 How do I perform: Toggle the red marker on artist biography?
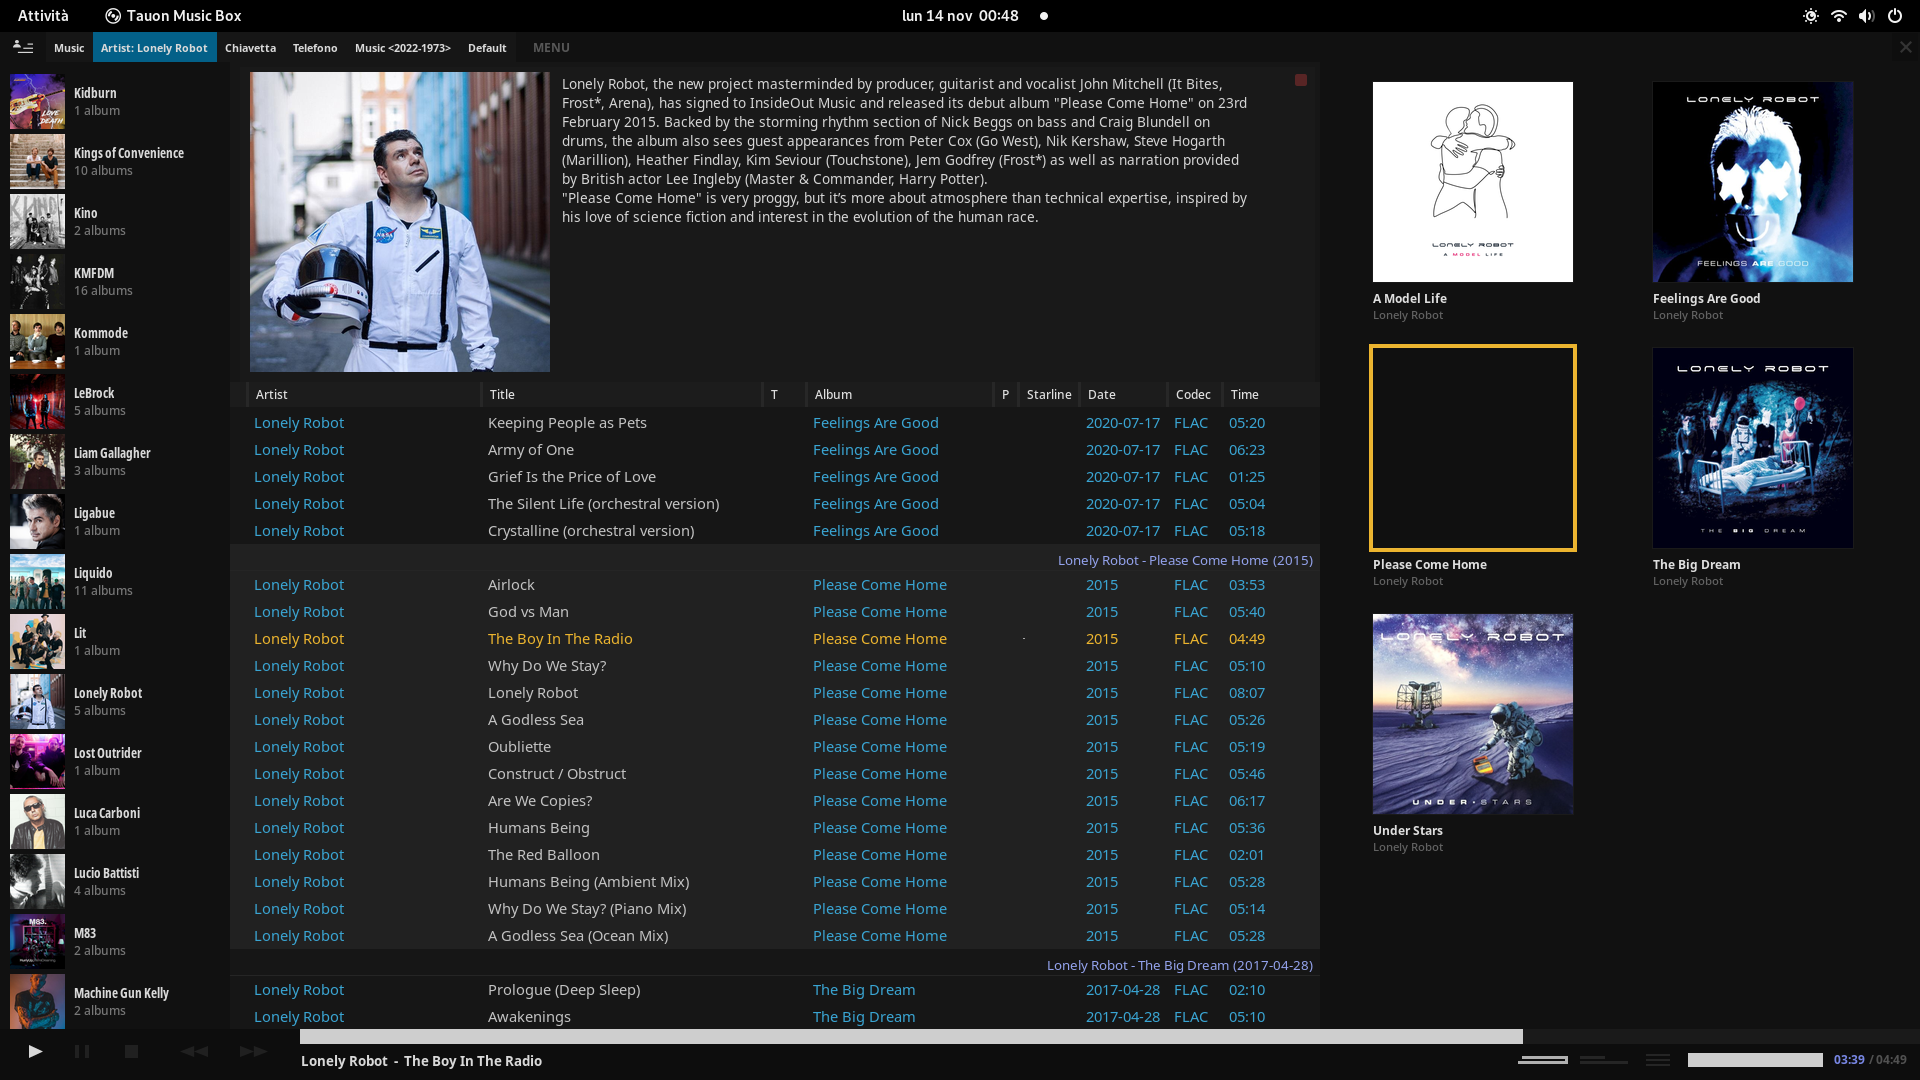[x=1301, y=80]
